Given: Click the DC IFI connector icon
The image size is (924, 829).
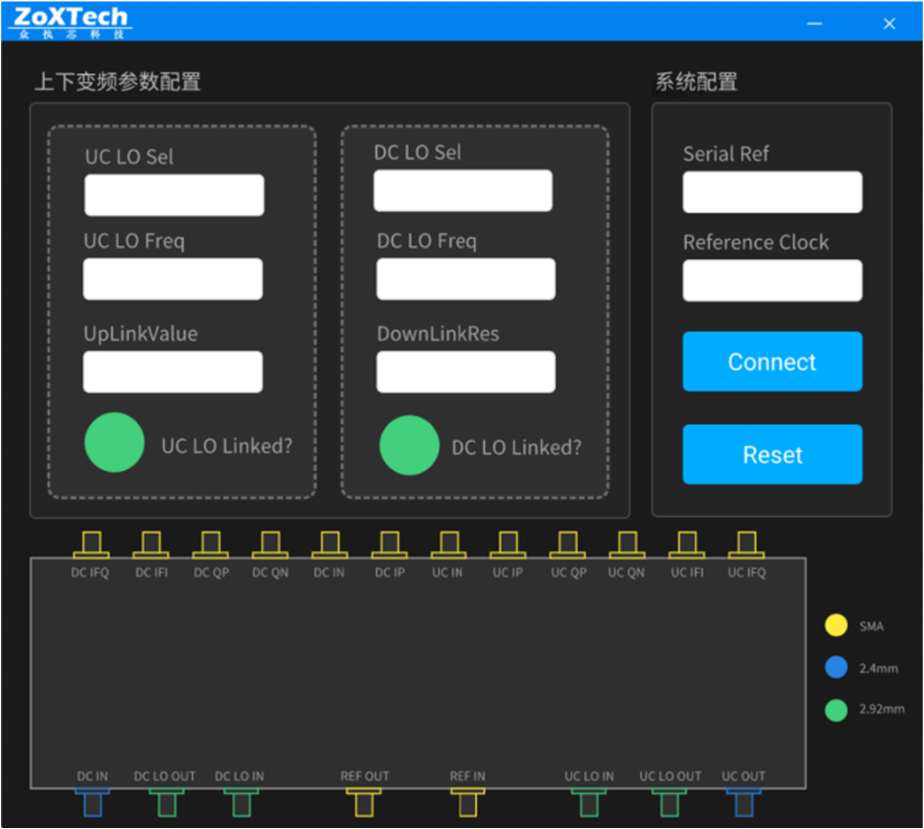Looking at the screenshot, I should [151, 544].
